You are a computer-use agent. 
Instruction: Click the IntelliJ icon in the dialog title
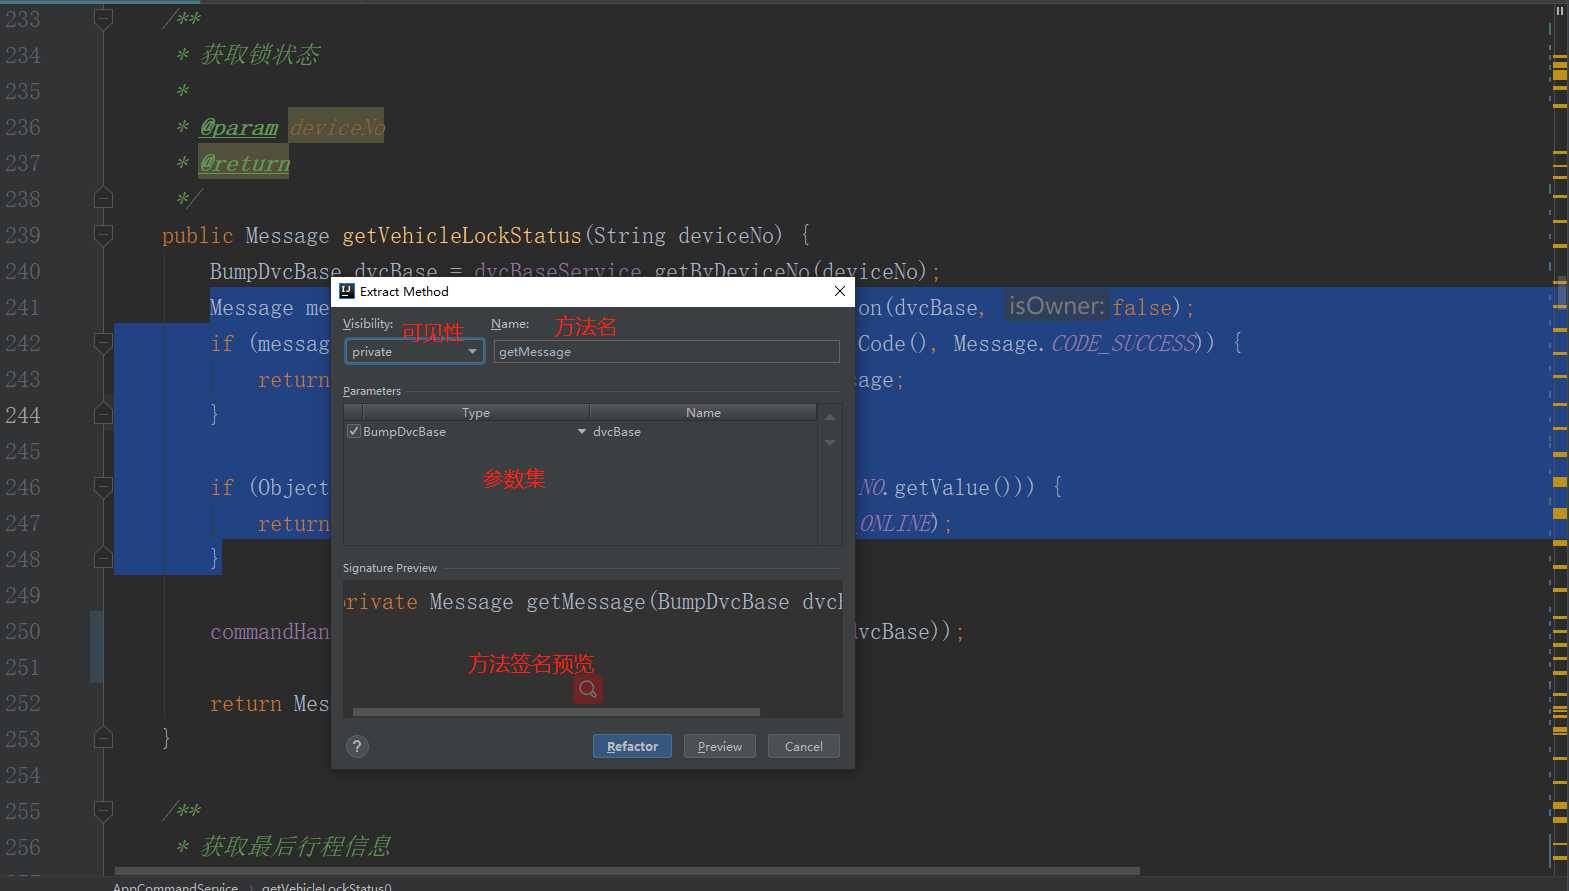(347, 291)
